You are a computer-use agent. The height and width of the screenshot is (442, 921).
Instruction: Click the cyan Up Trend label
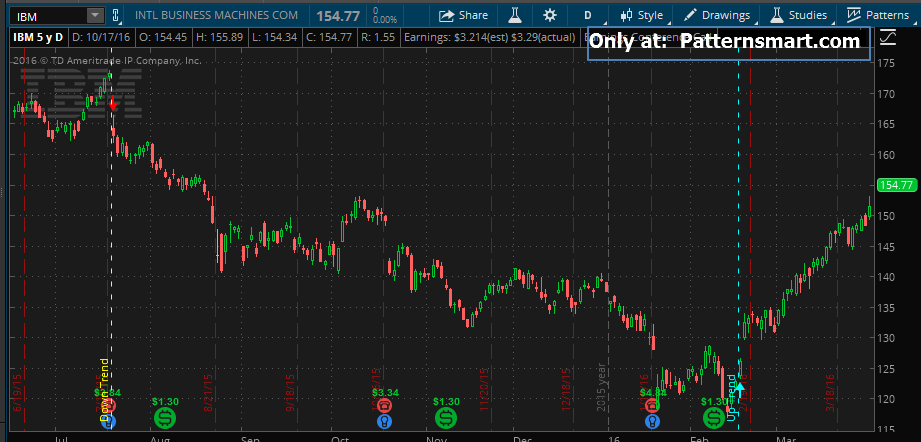[731, 397]
